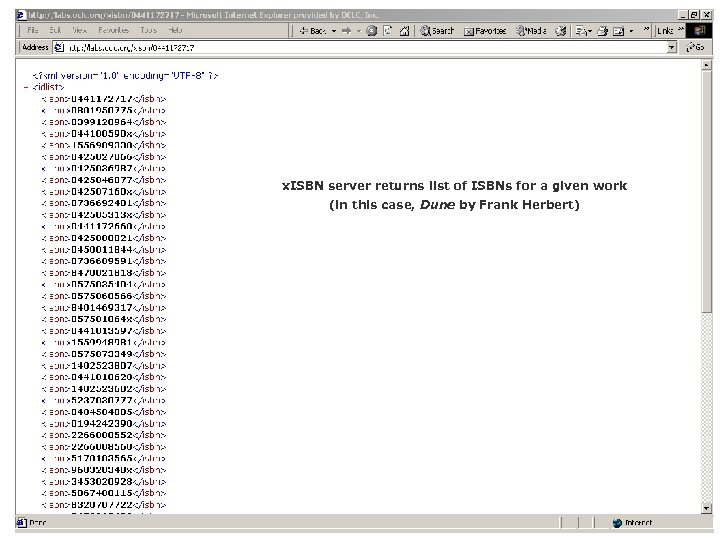Click the xml version declaration line
The image size is (720, 540).
[x=125, y=76]
